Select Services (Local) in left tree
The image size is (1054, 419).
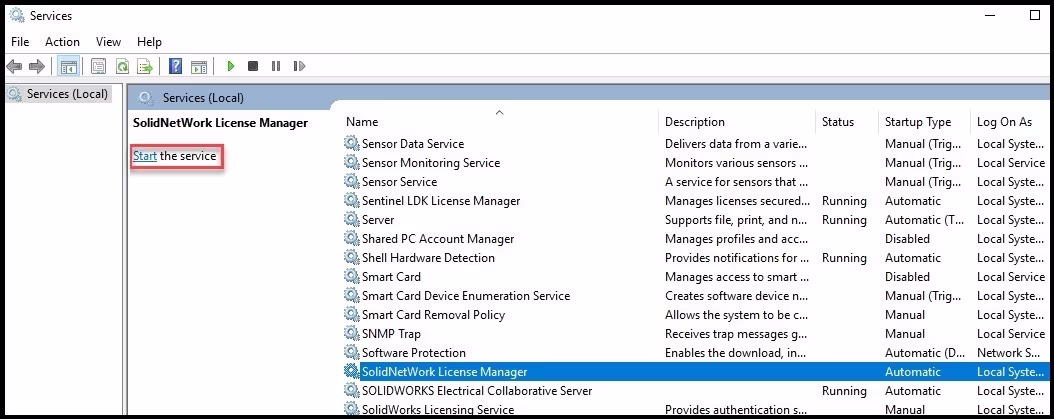[x=58, y=94]
